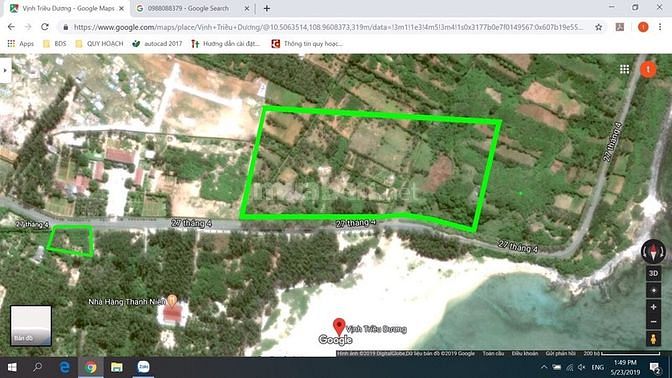Open the network connections icon
This screenshot has height=378, width=672.
[x=570, y=367]
